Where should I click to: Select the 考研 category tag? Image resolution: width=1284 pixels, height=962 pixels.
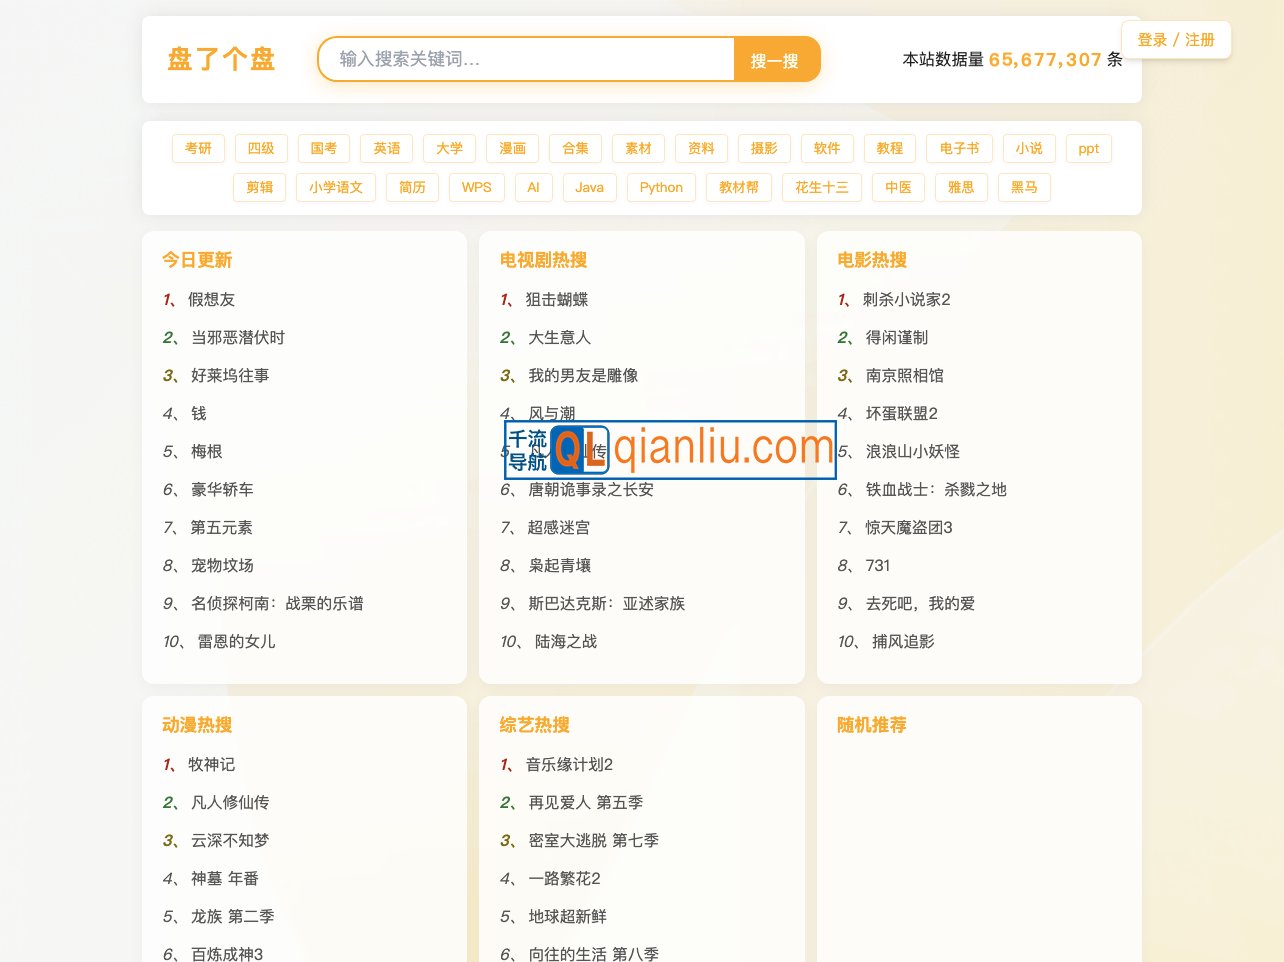[198, 148]
